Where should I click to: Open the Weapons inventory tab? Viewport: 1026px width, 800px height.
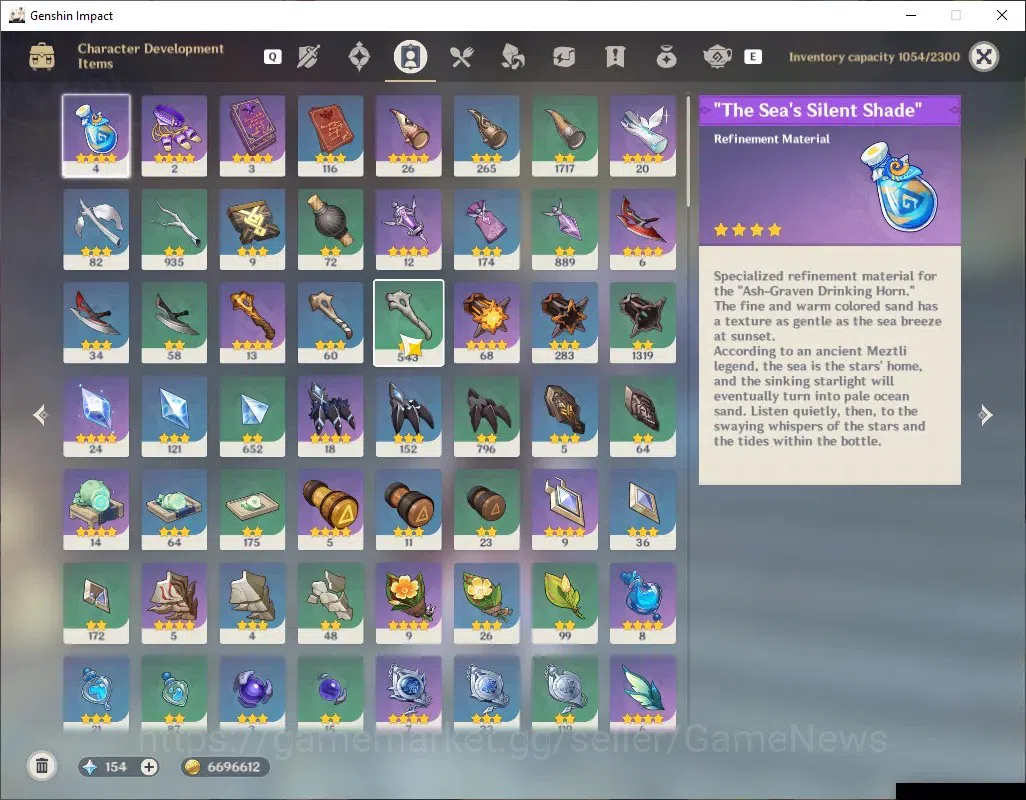coord(308,57)
